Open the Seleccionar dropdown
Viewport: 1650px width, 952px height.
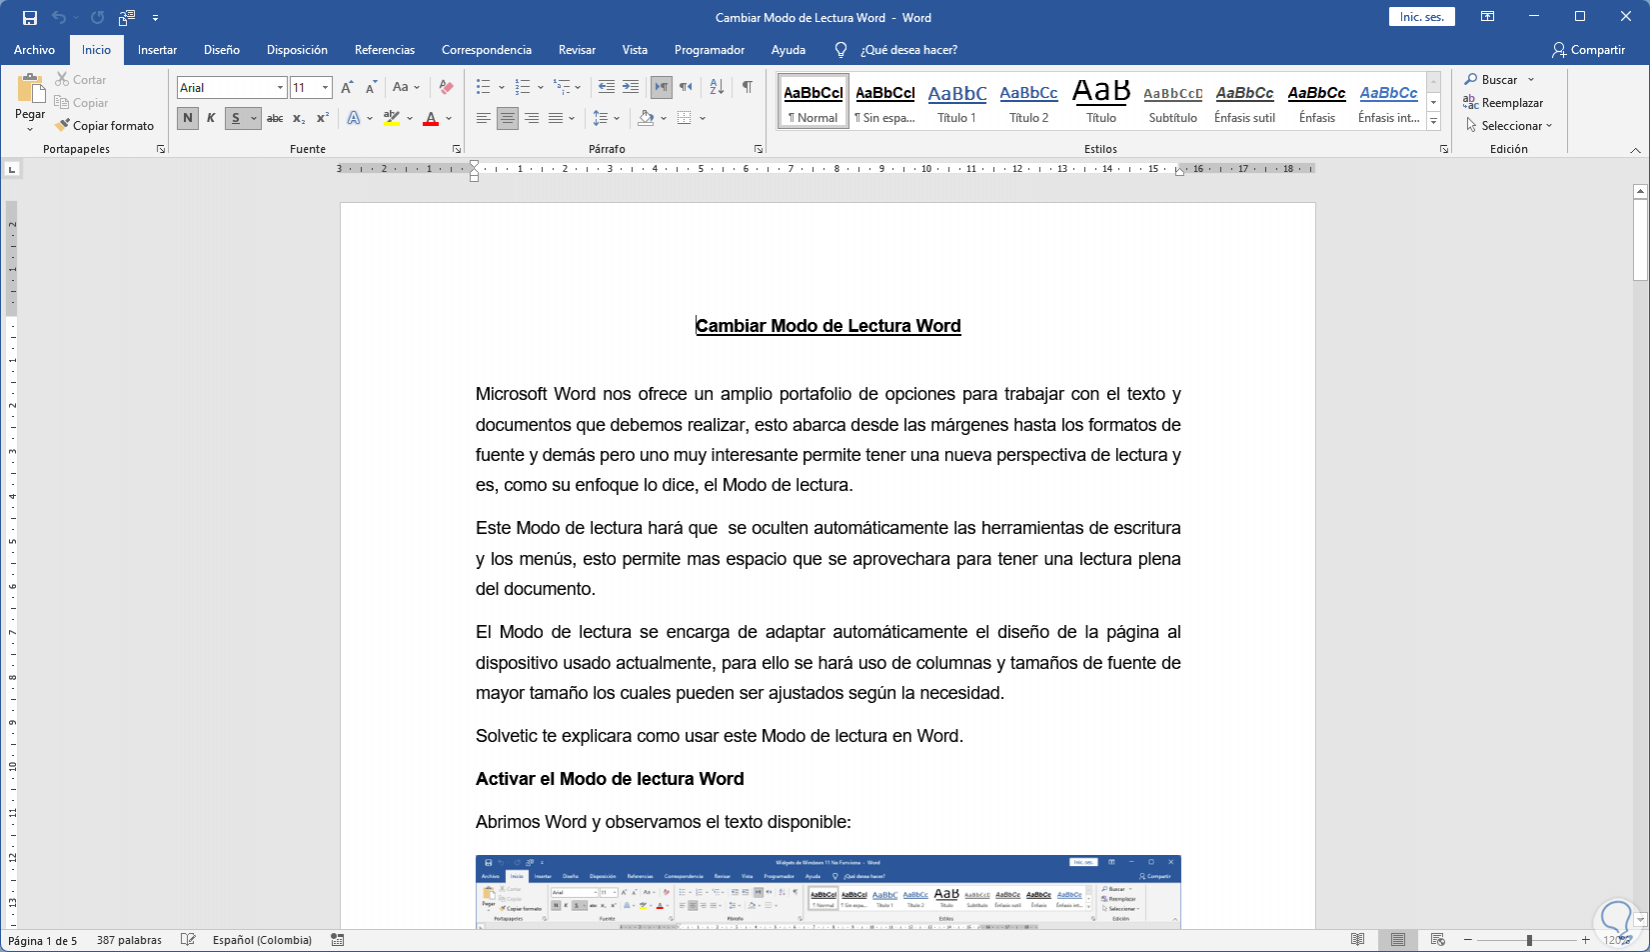pyautogui.click(x=1509, y=126)
